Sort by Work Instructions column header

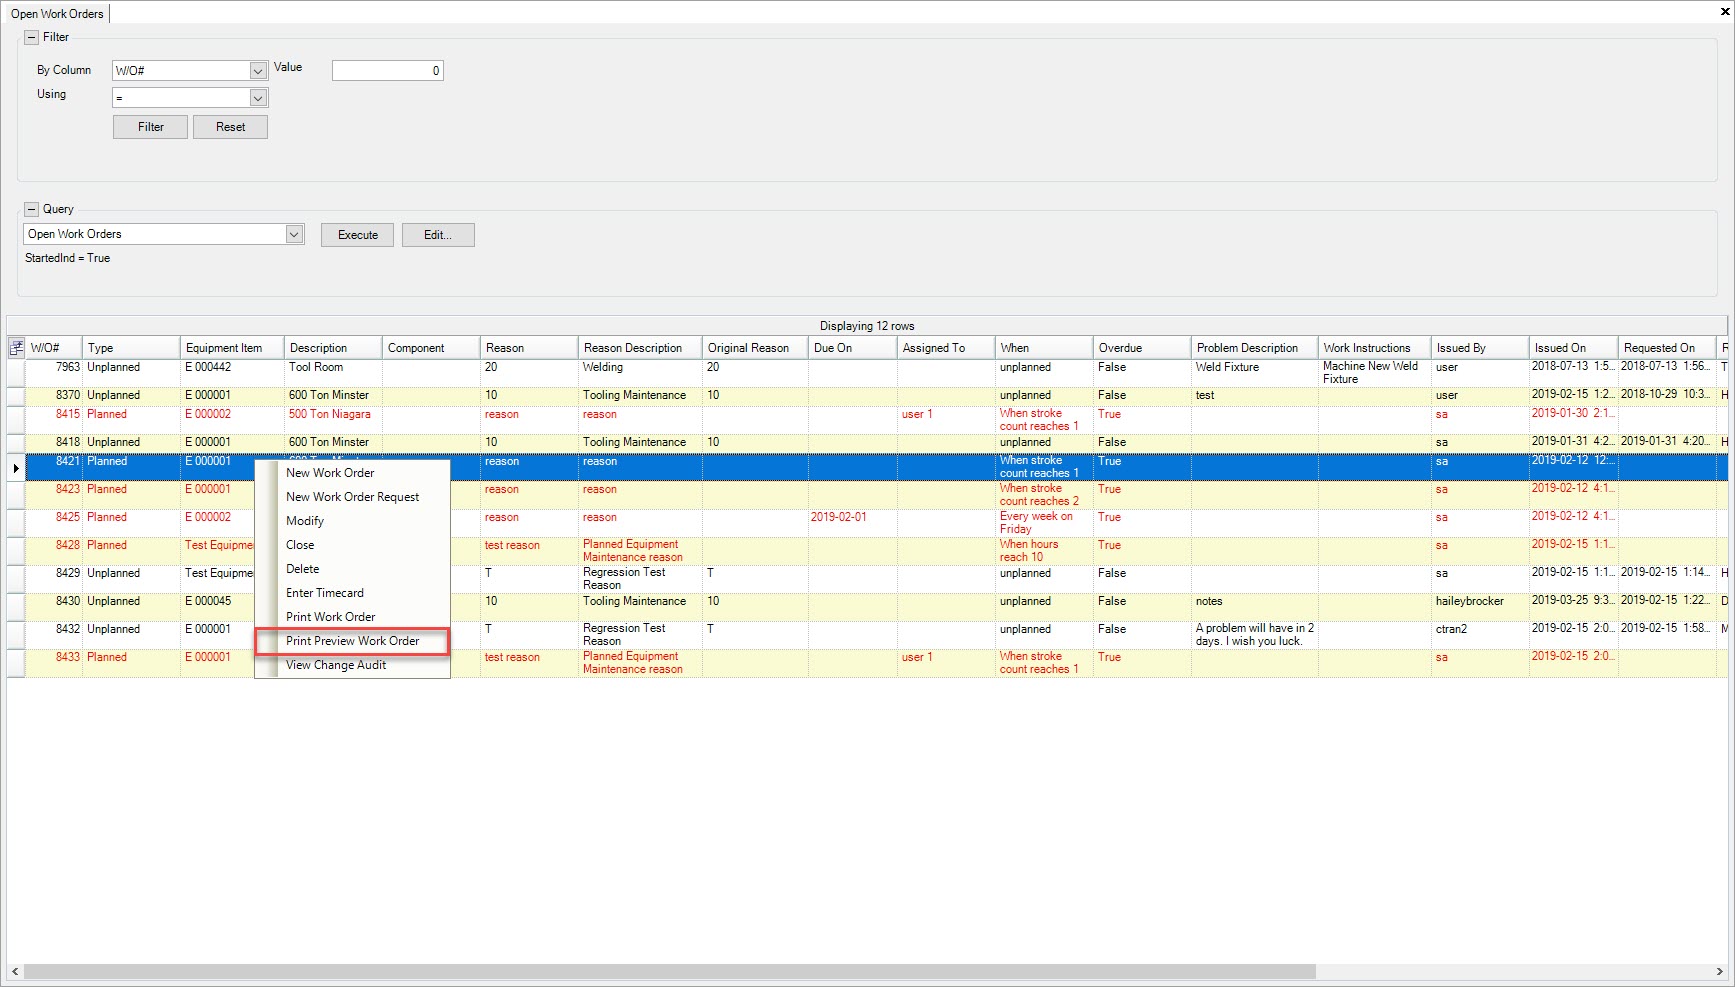[1375, 348]
